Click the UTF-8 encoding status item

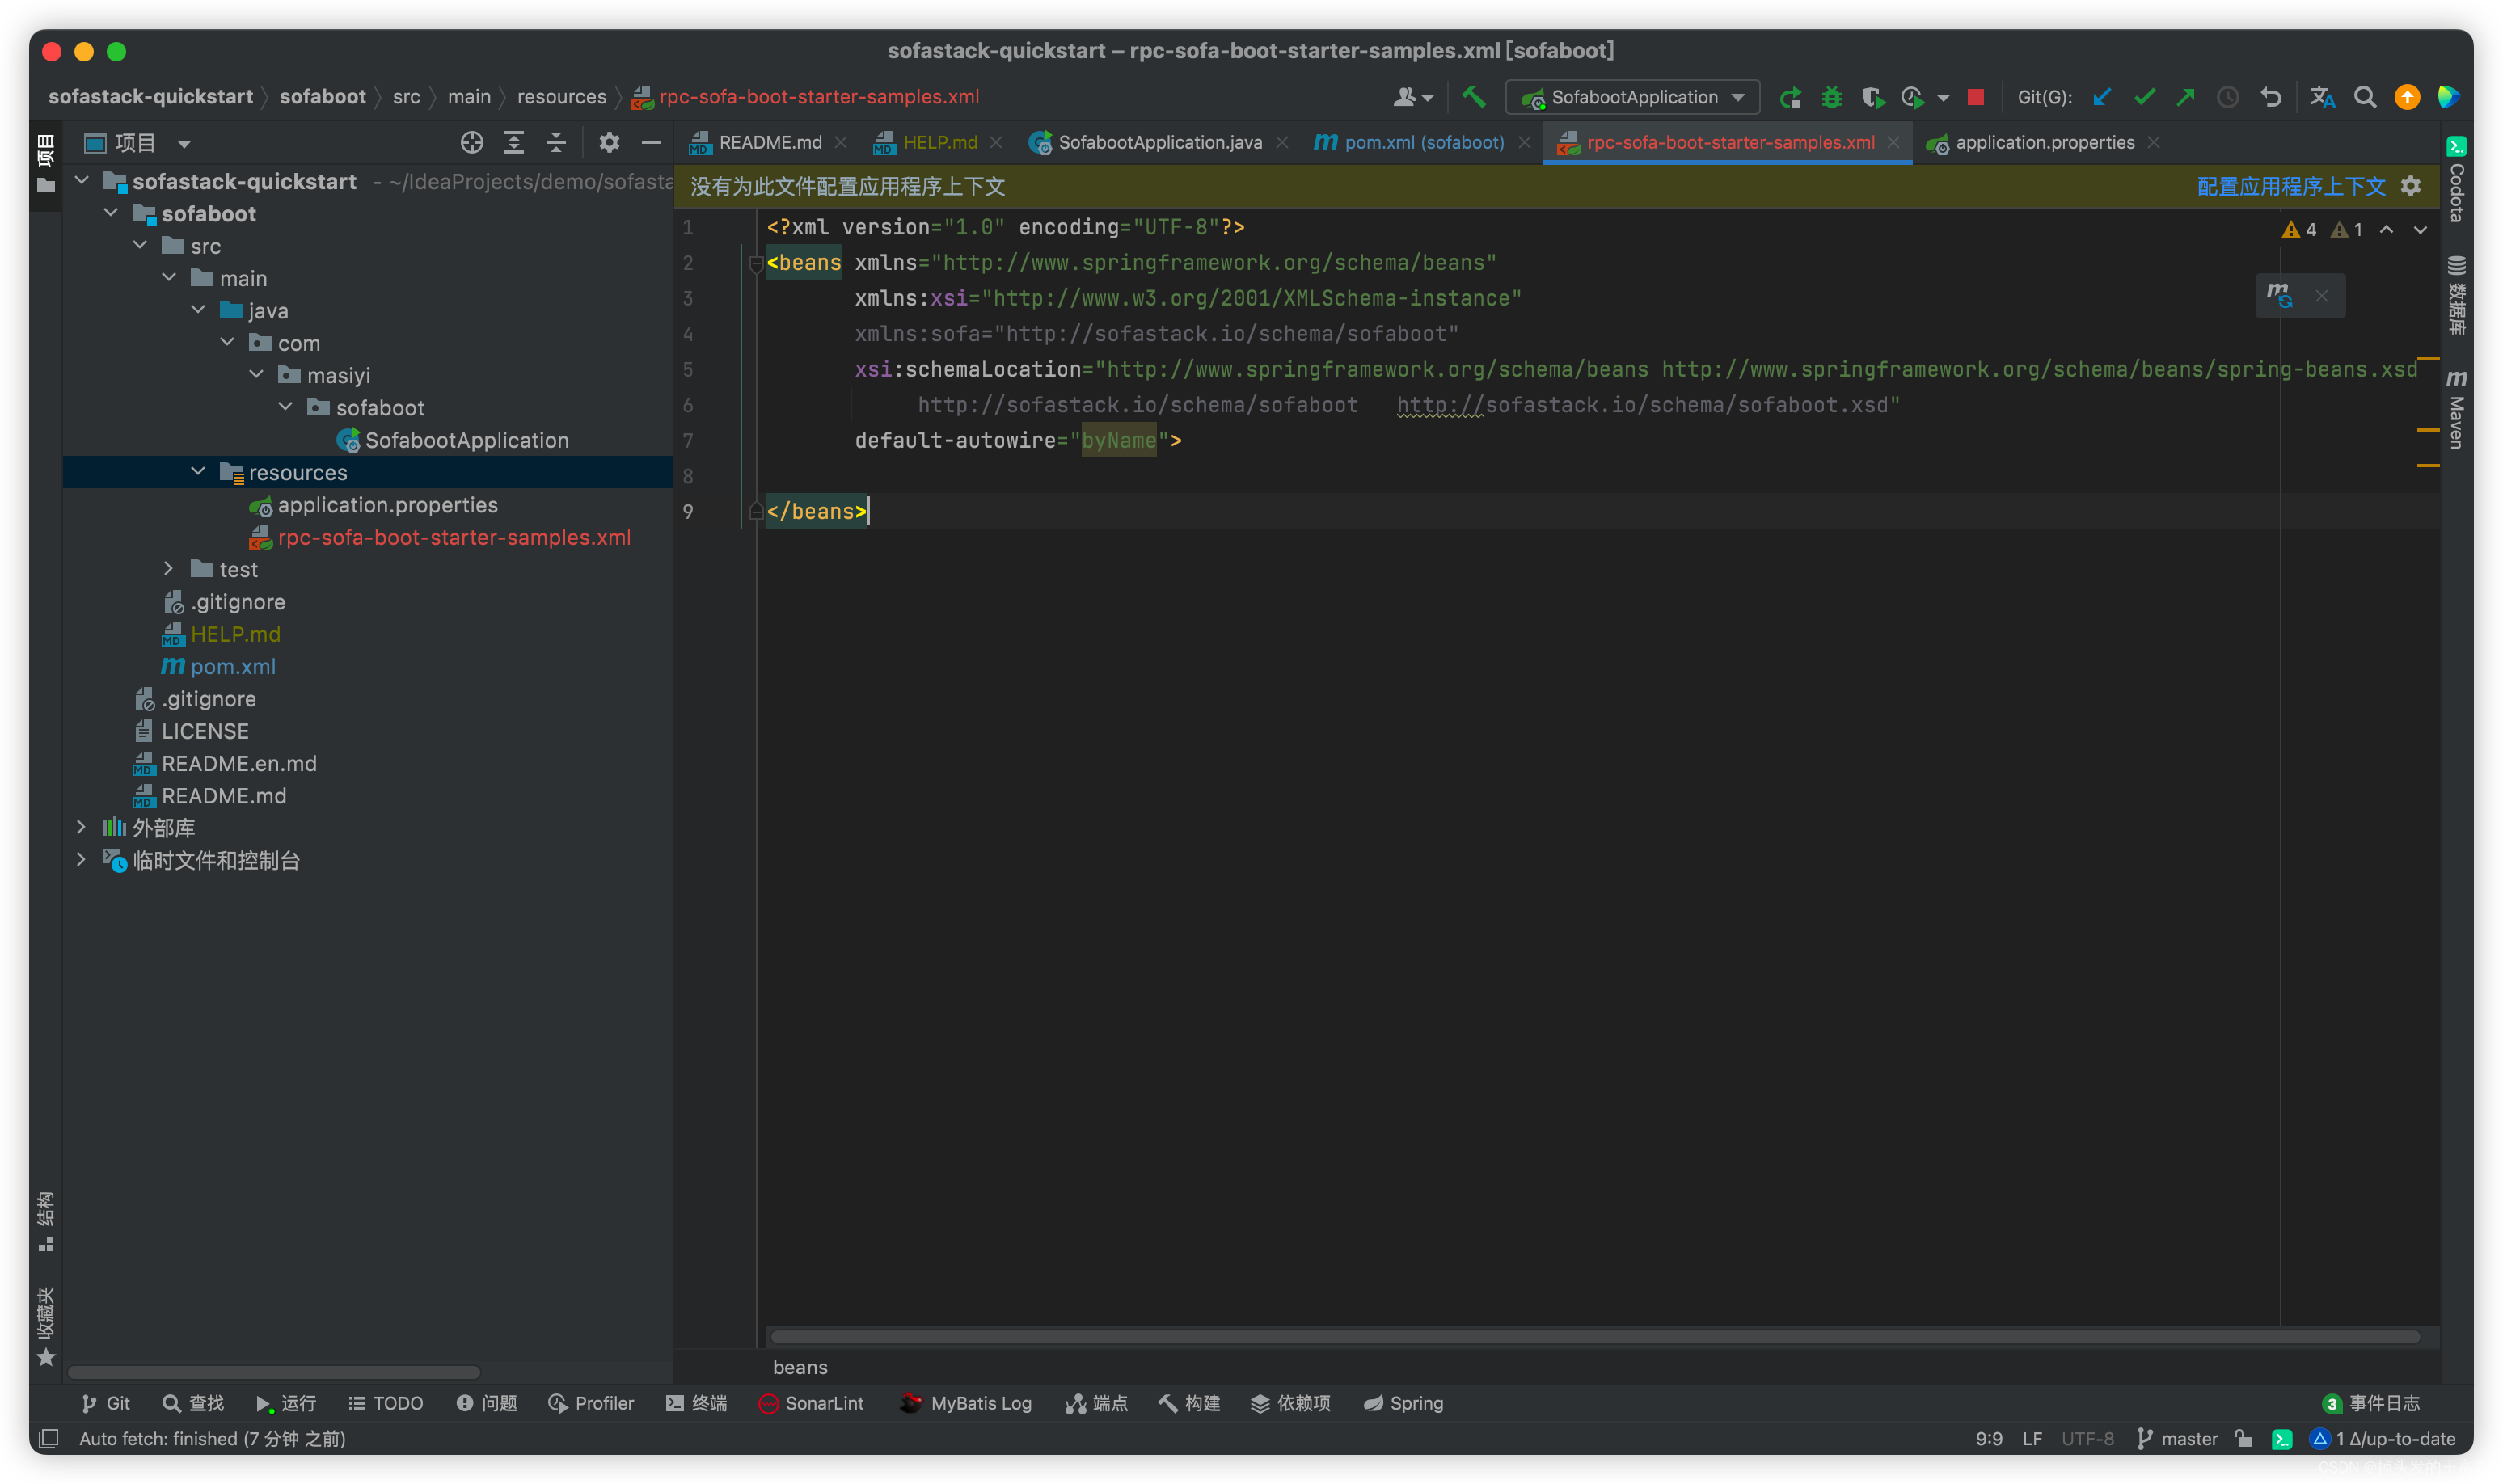[2087, 1438]
